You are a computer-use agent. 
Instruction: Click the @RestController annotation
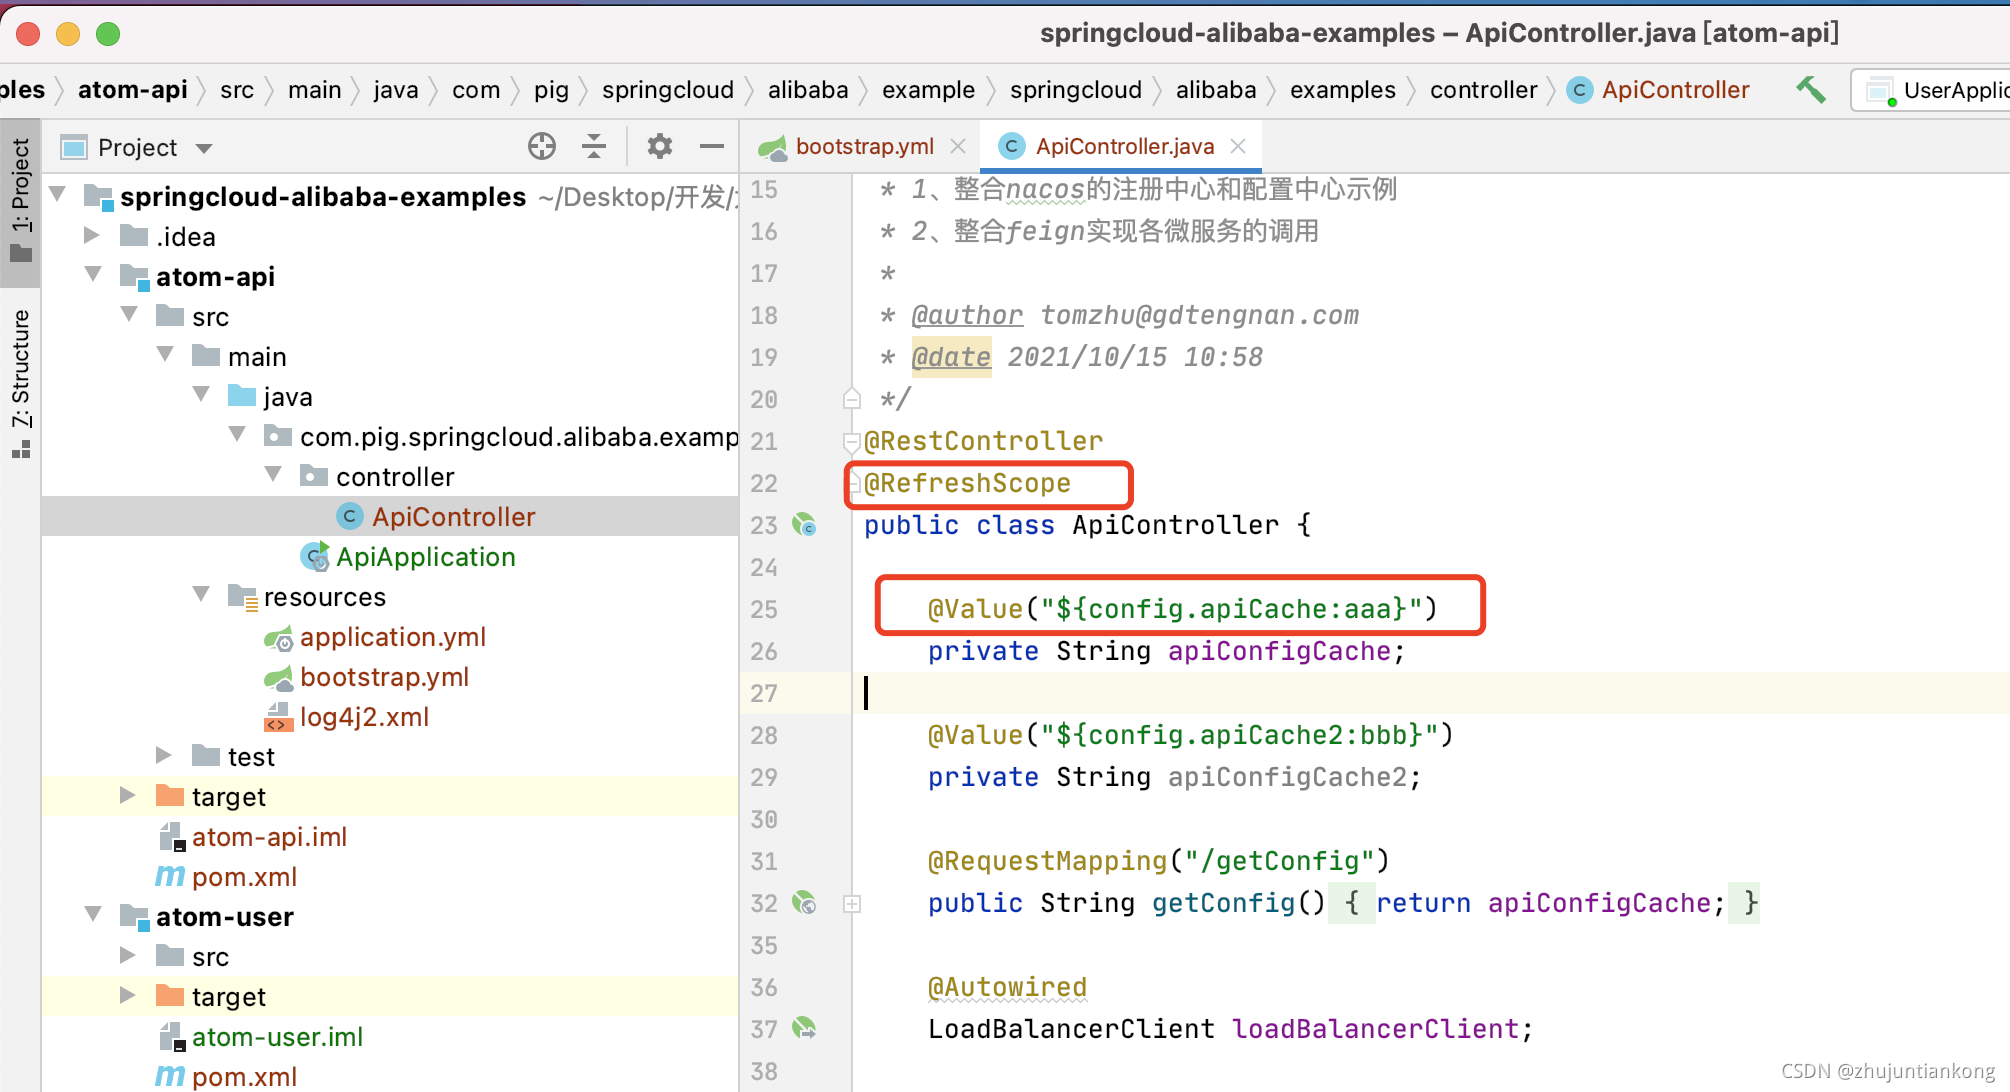click(983, 441)
